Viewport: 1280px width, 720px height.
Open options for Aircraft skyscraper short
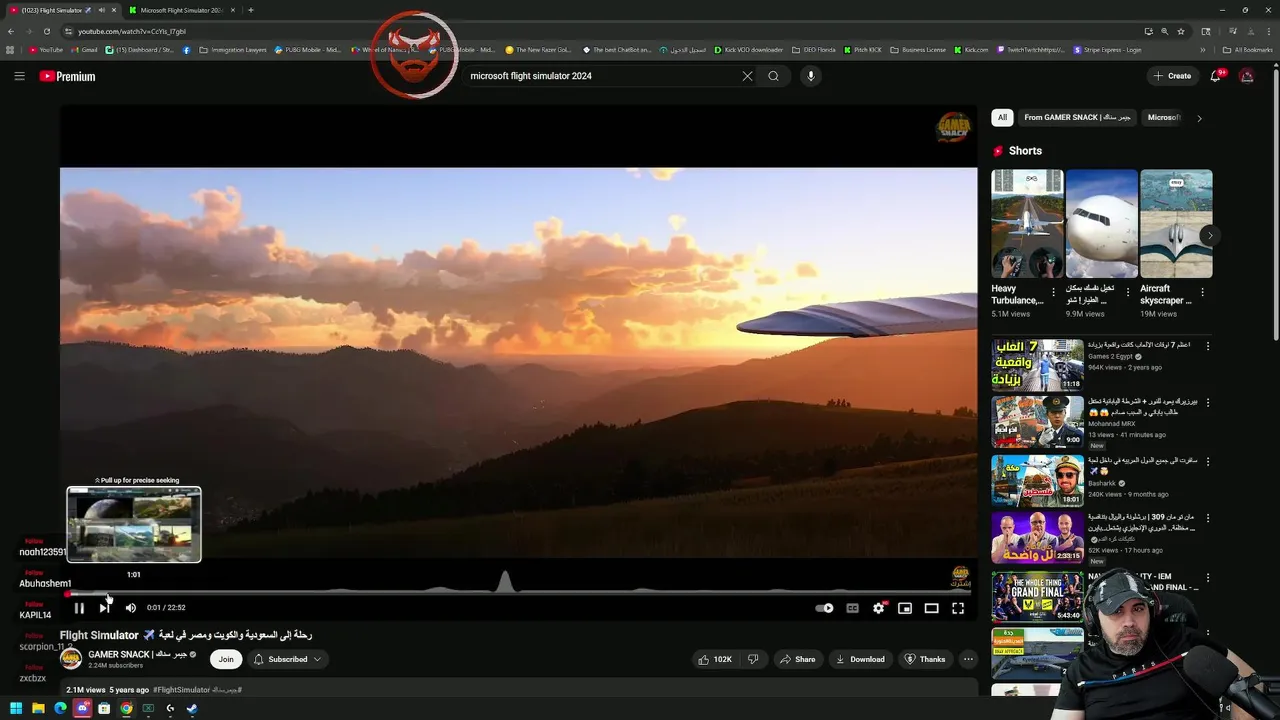(1202, 293)
